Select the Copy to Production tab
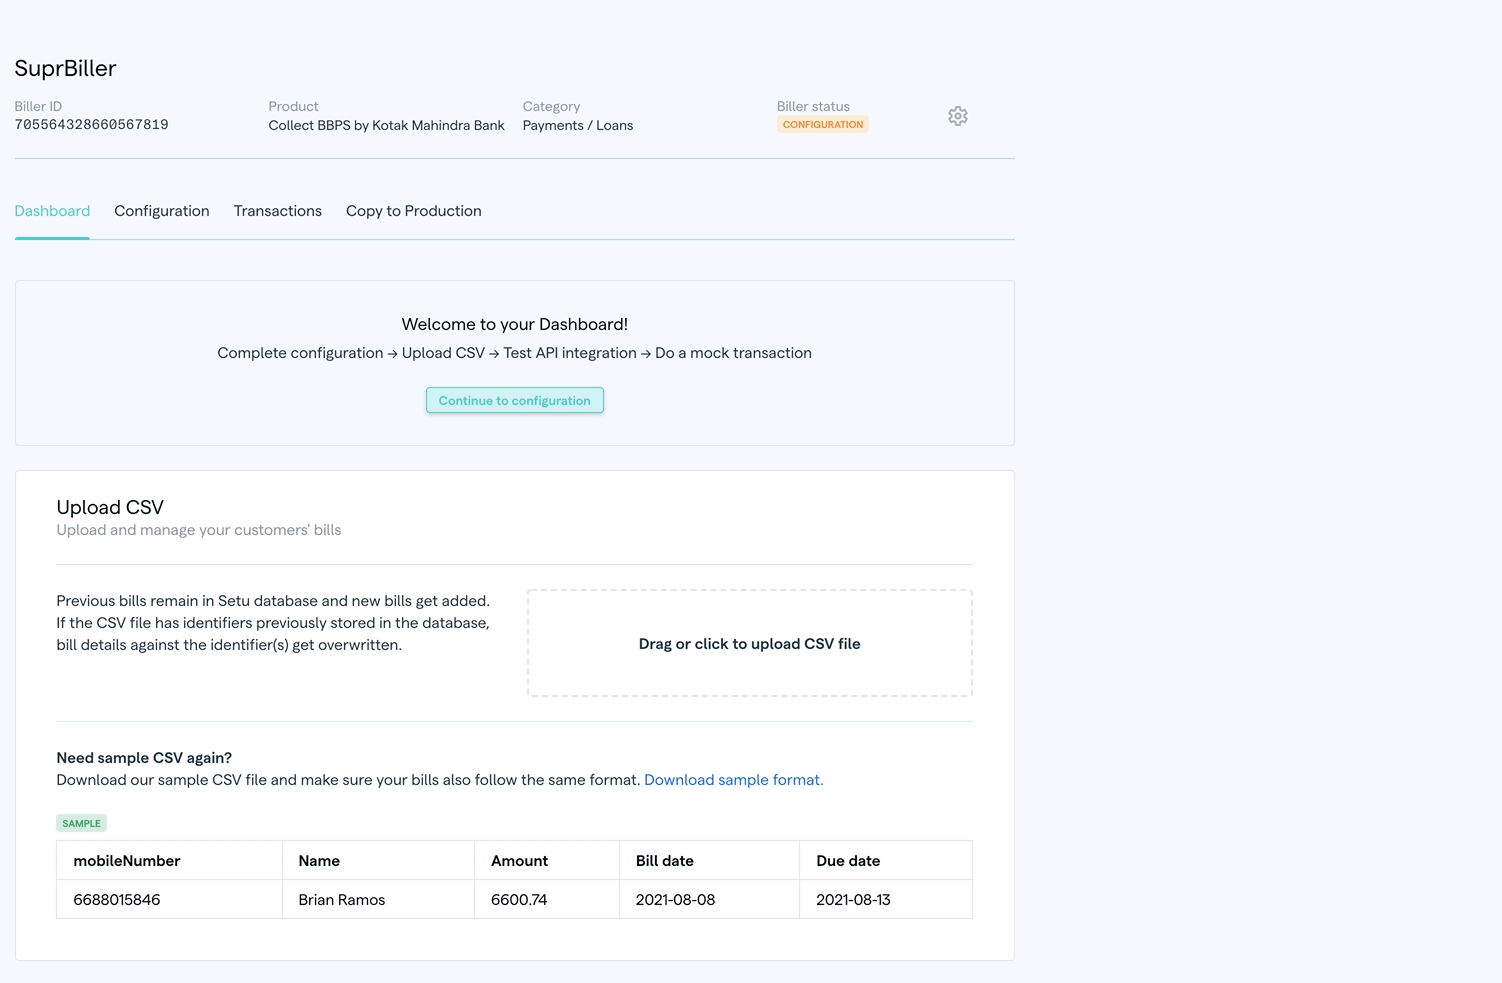Image resolution: width=1502 pixels, height=983 pixels. pyautogui.click(x=413, y=211)
